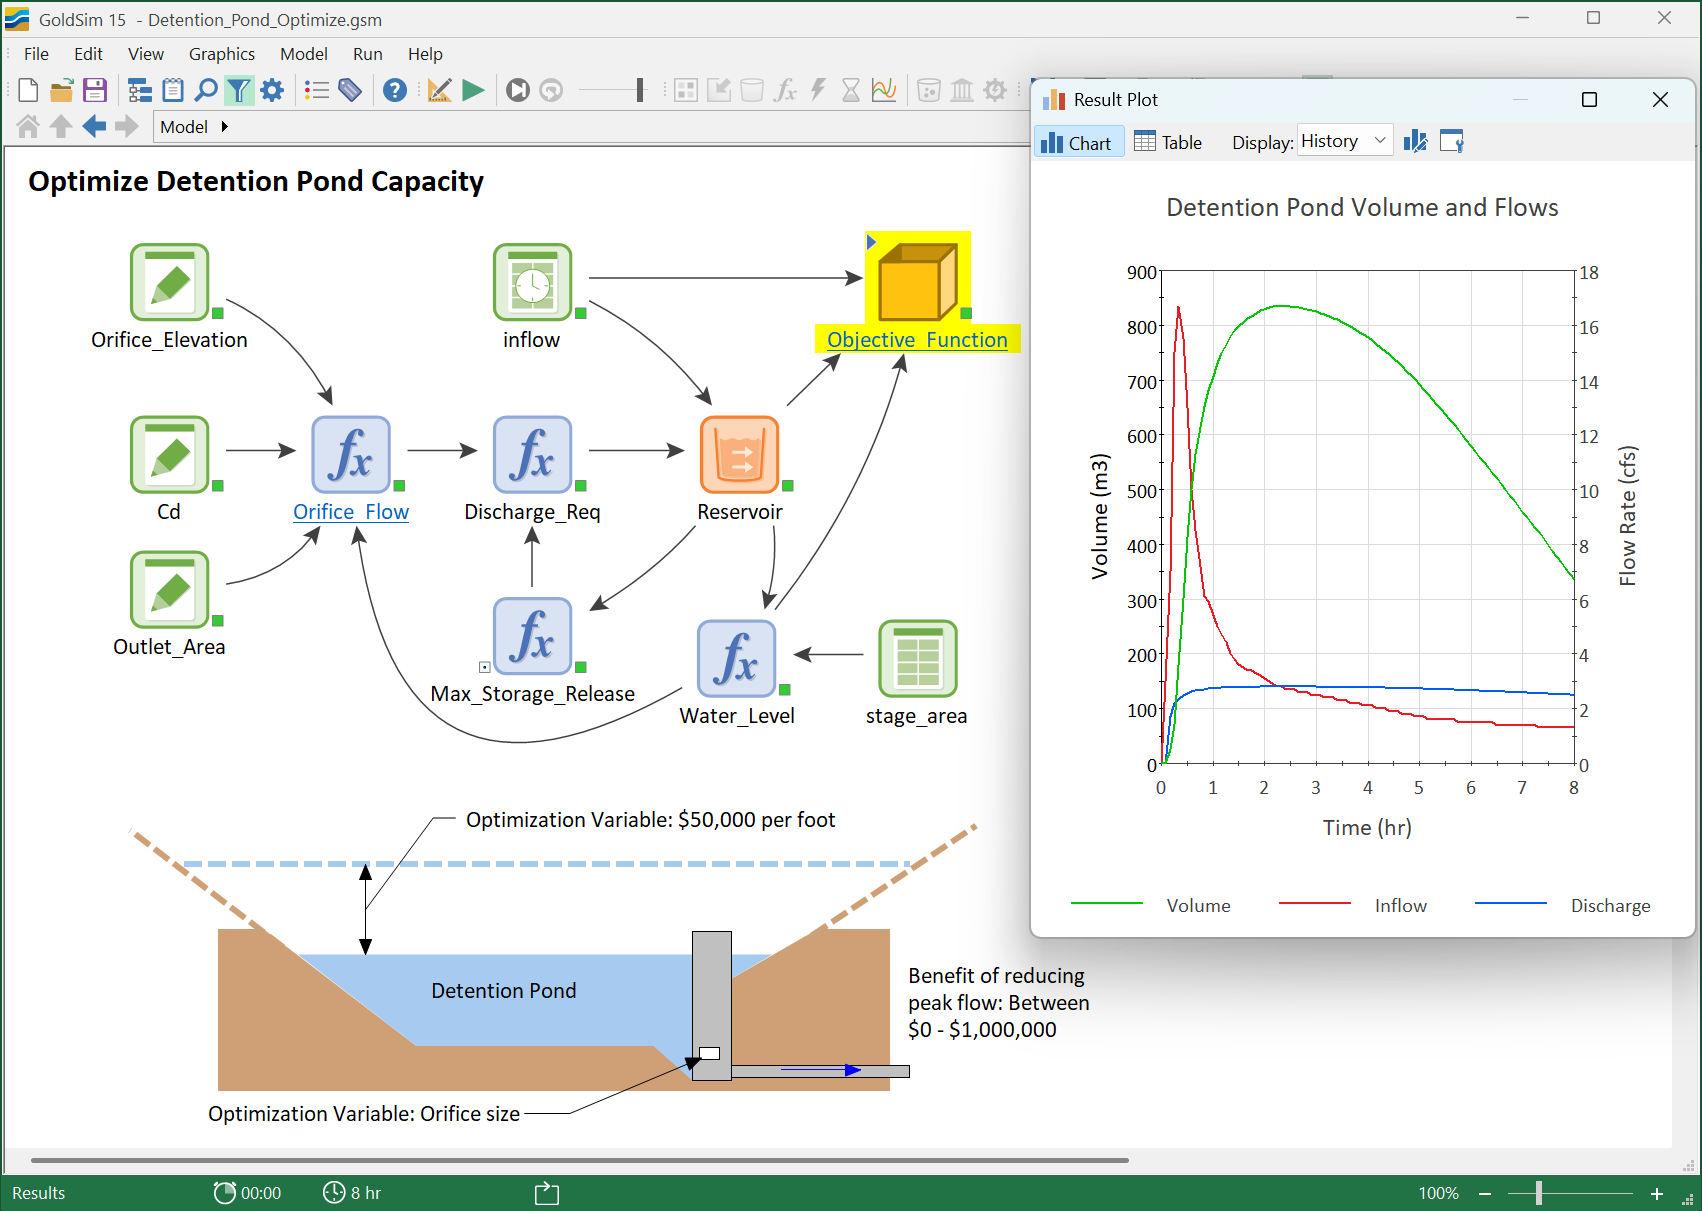The image size is (1702, 1211).
Task: Navigate forward with the grey right arrow
Action: 127,126
